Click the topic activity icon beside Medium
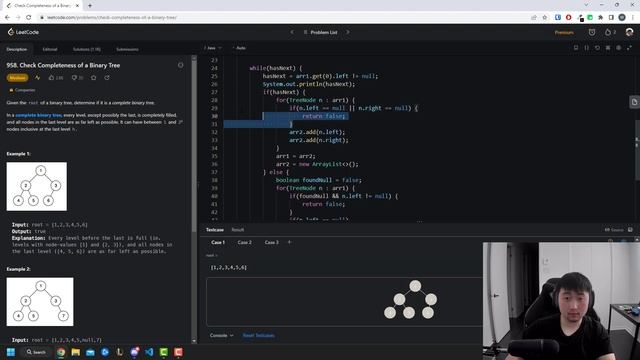This screenshot has height=360, width=640. pyautogui.click(x=38, y=78)
